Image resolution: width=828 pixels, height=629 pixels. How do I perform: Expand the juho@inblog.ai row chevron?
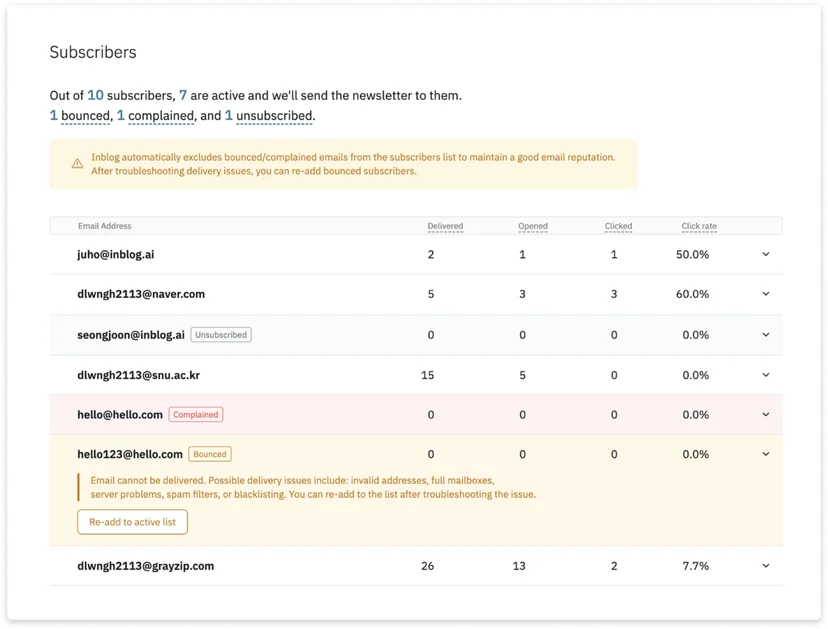[x=766, y=255]
